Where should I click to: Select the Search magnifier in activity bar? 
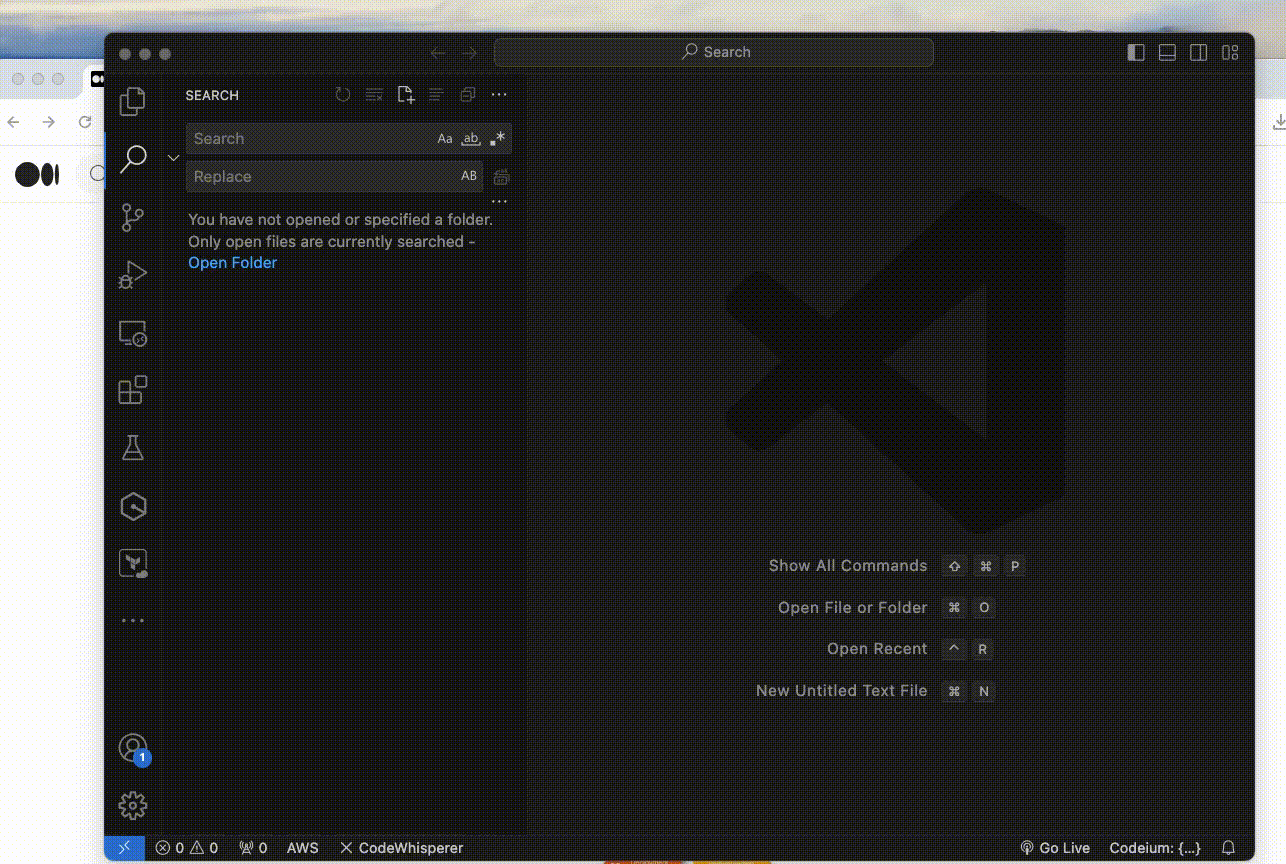coord(133,158)
